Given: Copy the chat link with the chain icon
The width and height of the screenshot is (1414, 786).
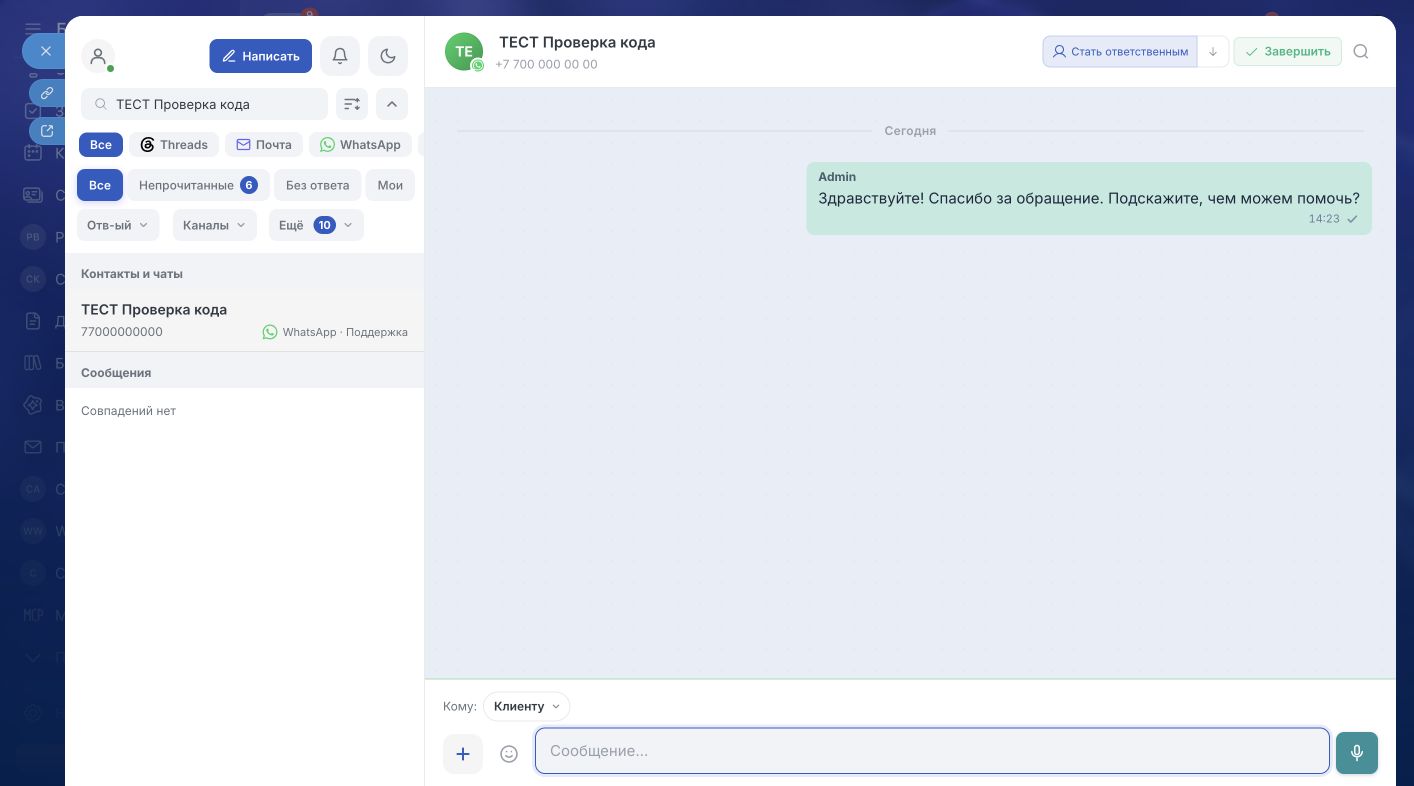Looking at the screenshot, I should point(47,93).
